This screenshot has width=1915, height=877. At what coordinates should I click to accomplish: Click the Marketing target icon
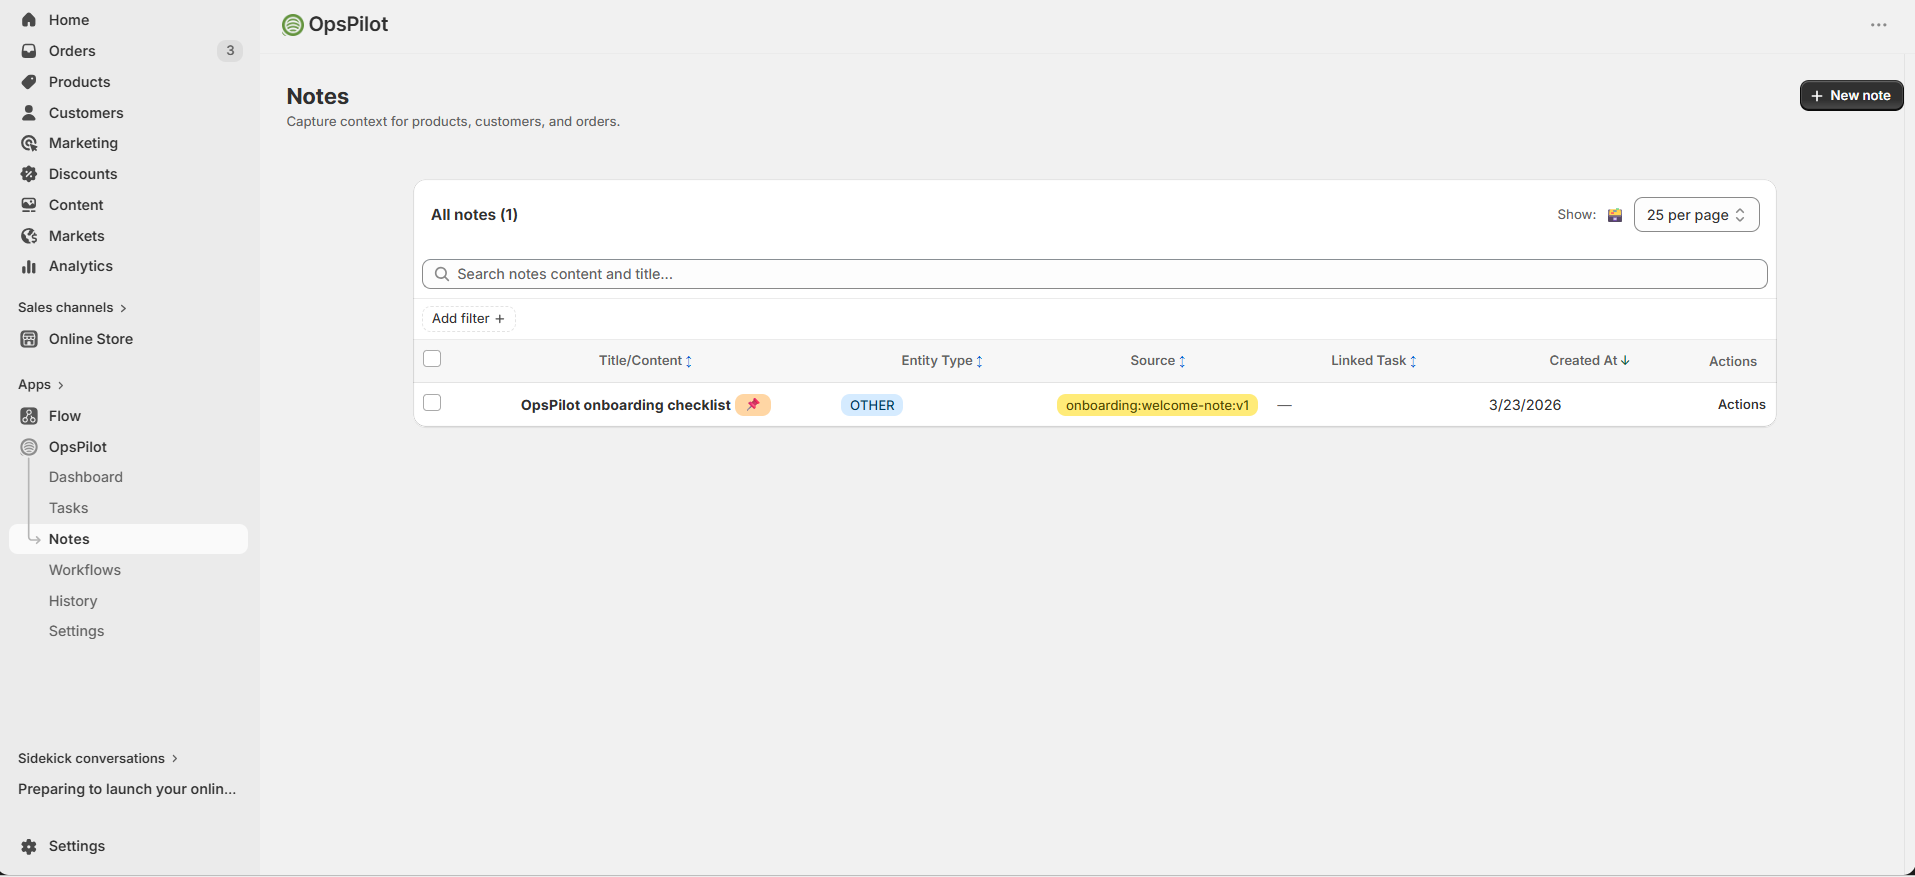click(x=29, y=143)
